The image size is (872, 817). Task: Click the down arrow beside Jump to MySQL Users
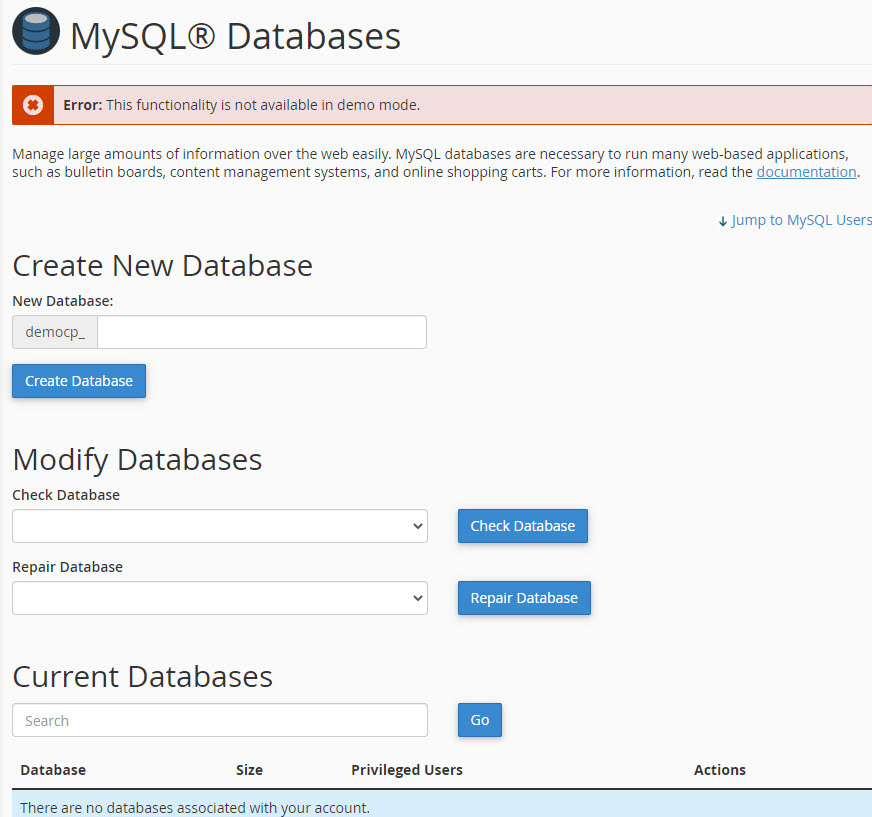coord(723,221)
